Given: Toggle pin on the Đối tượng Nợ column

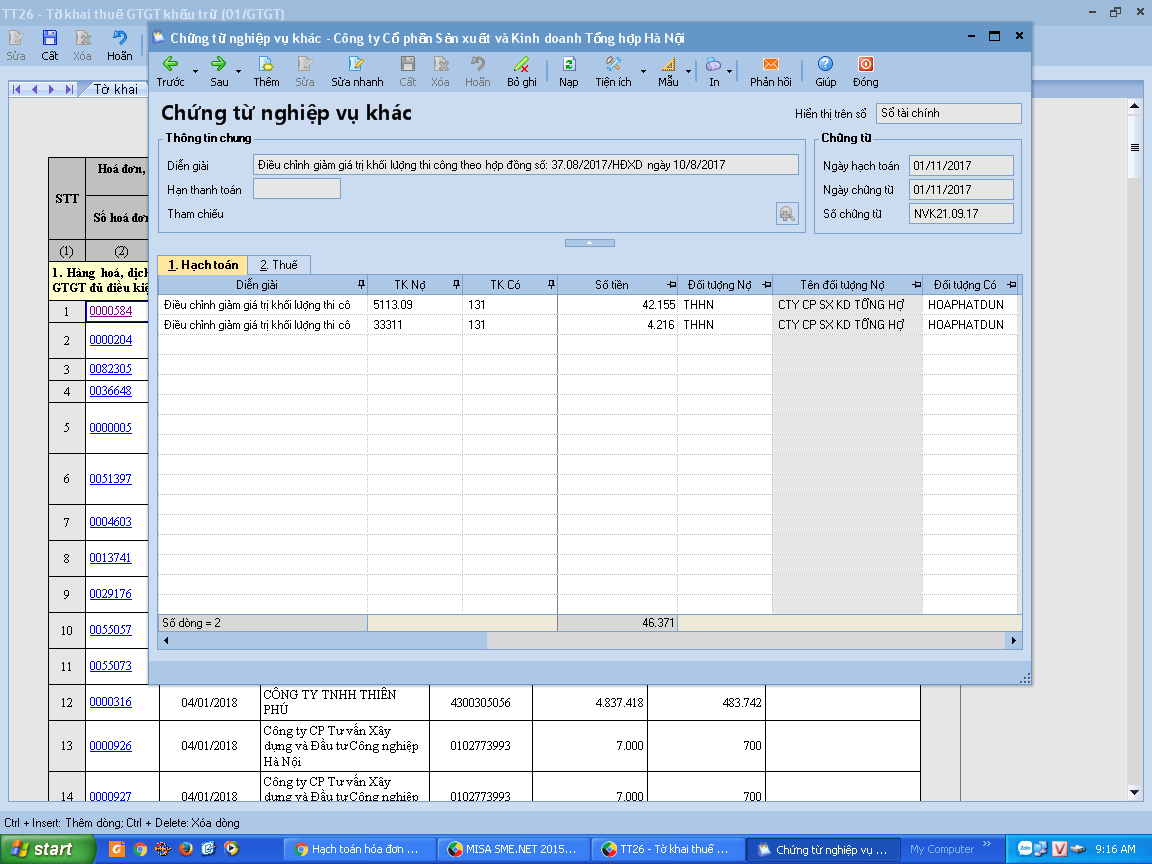Looking at the screenshot, I should point(766,284).
